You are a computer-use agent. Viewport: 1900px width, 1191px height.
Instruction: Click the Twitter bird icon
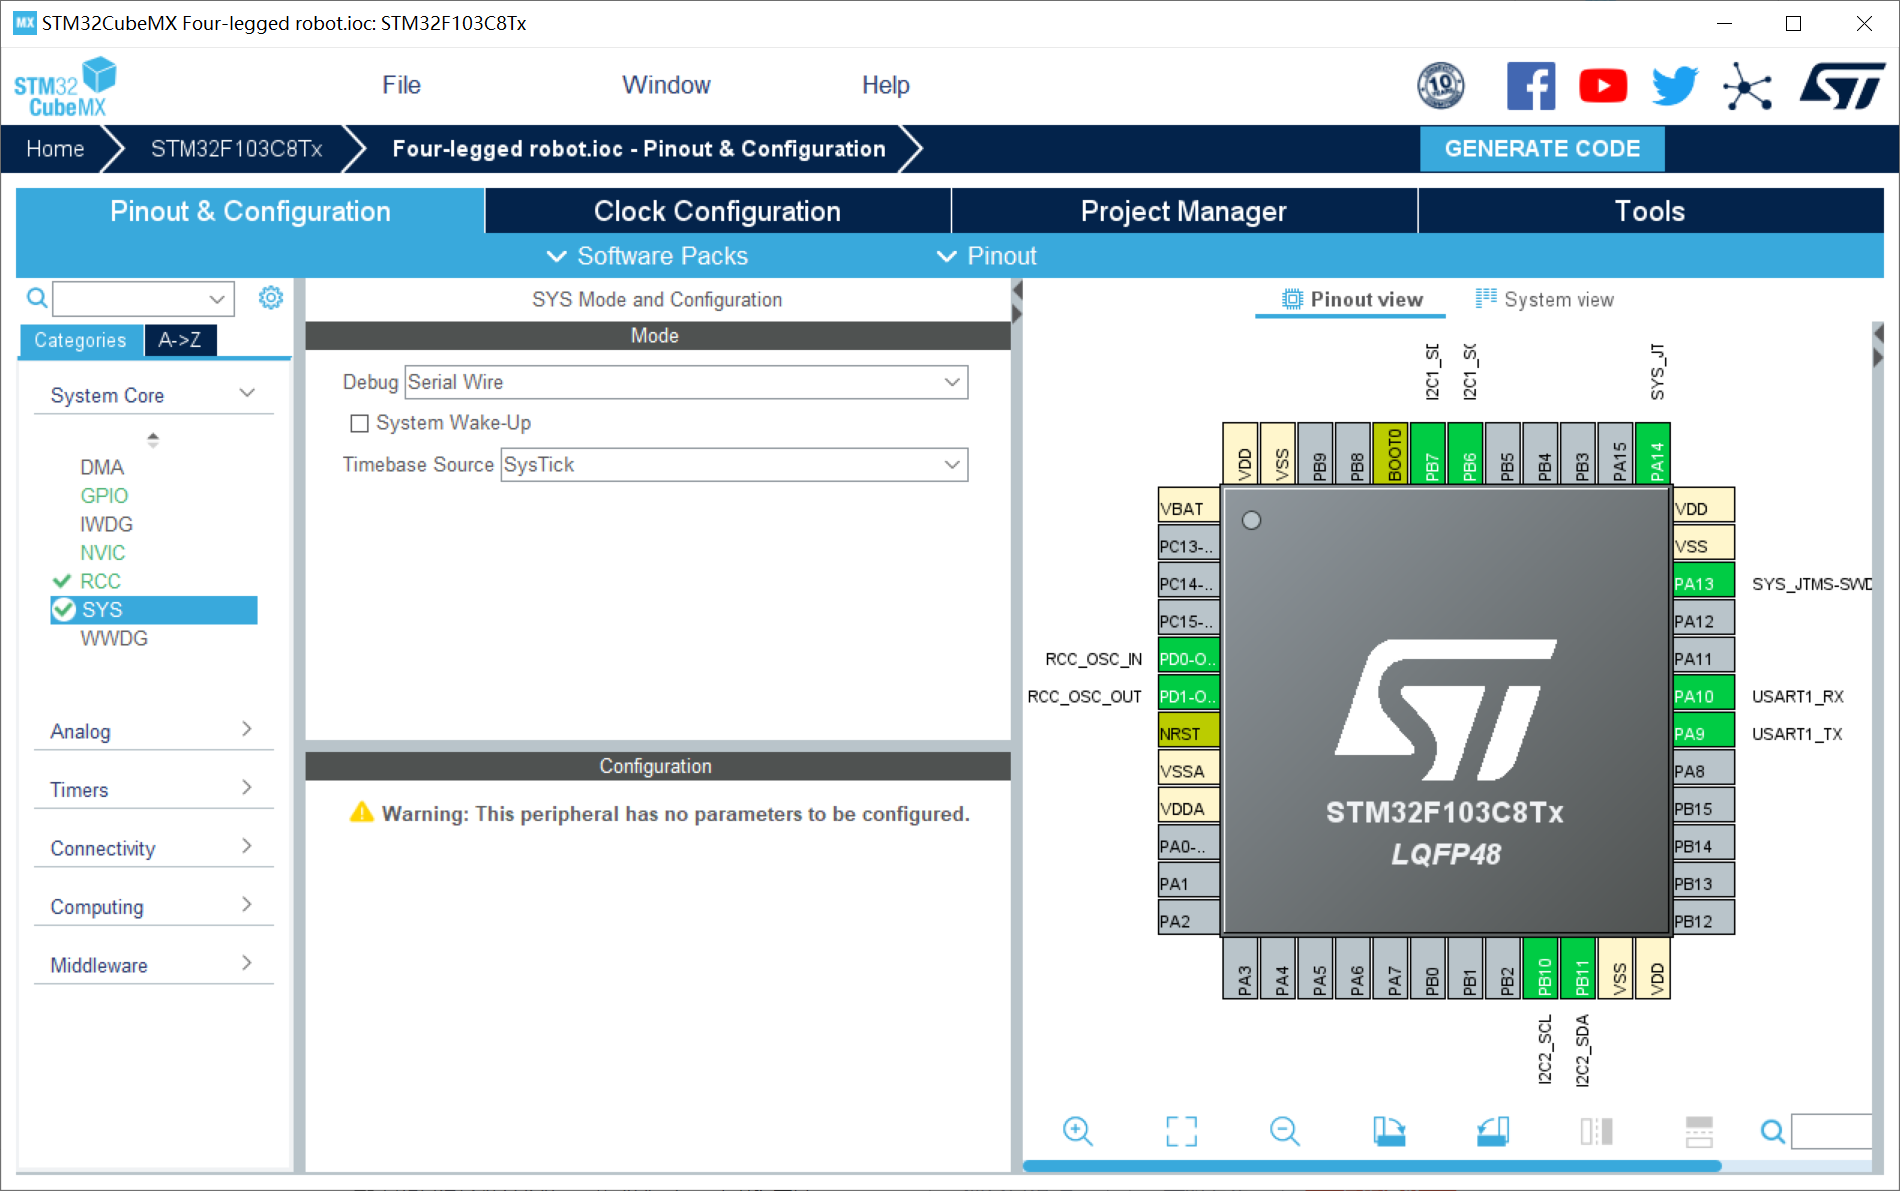pyautogui.click(x=1674, y=86)
